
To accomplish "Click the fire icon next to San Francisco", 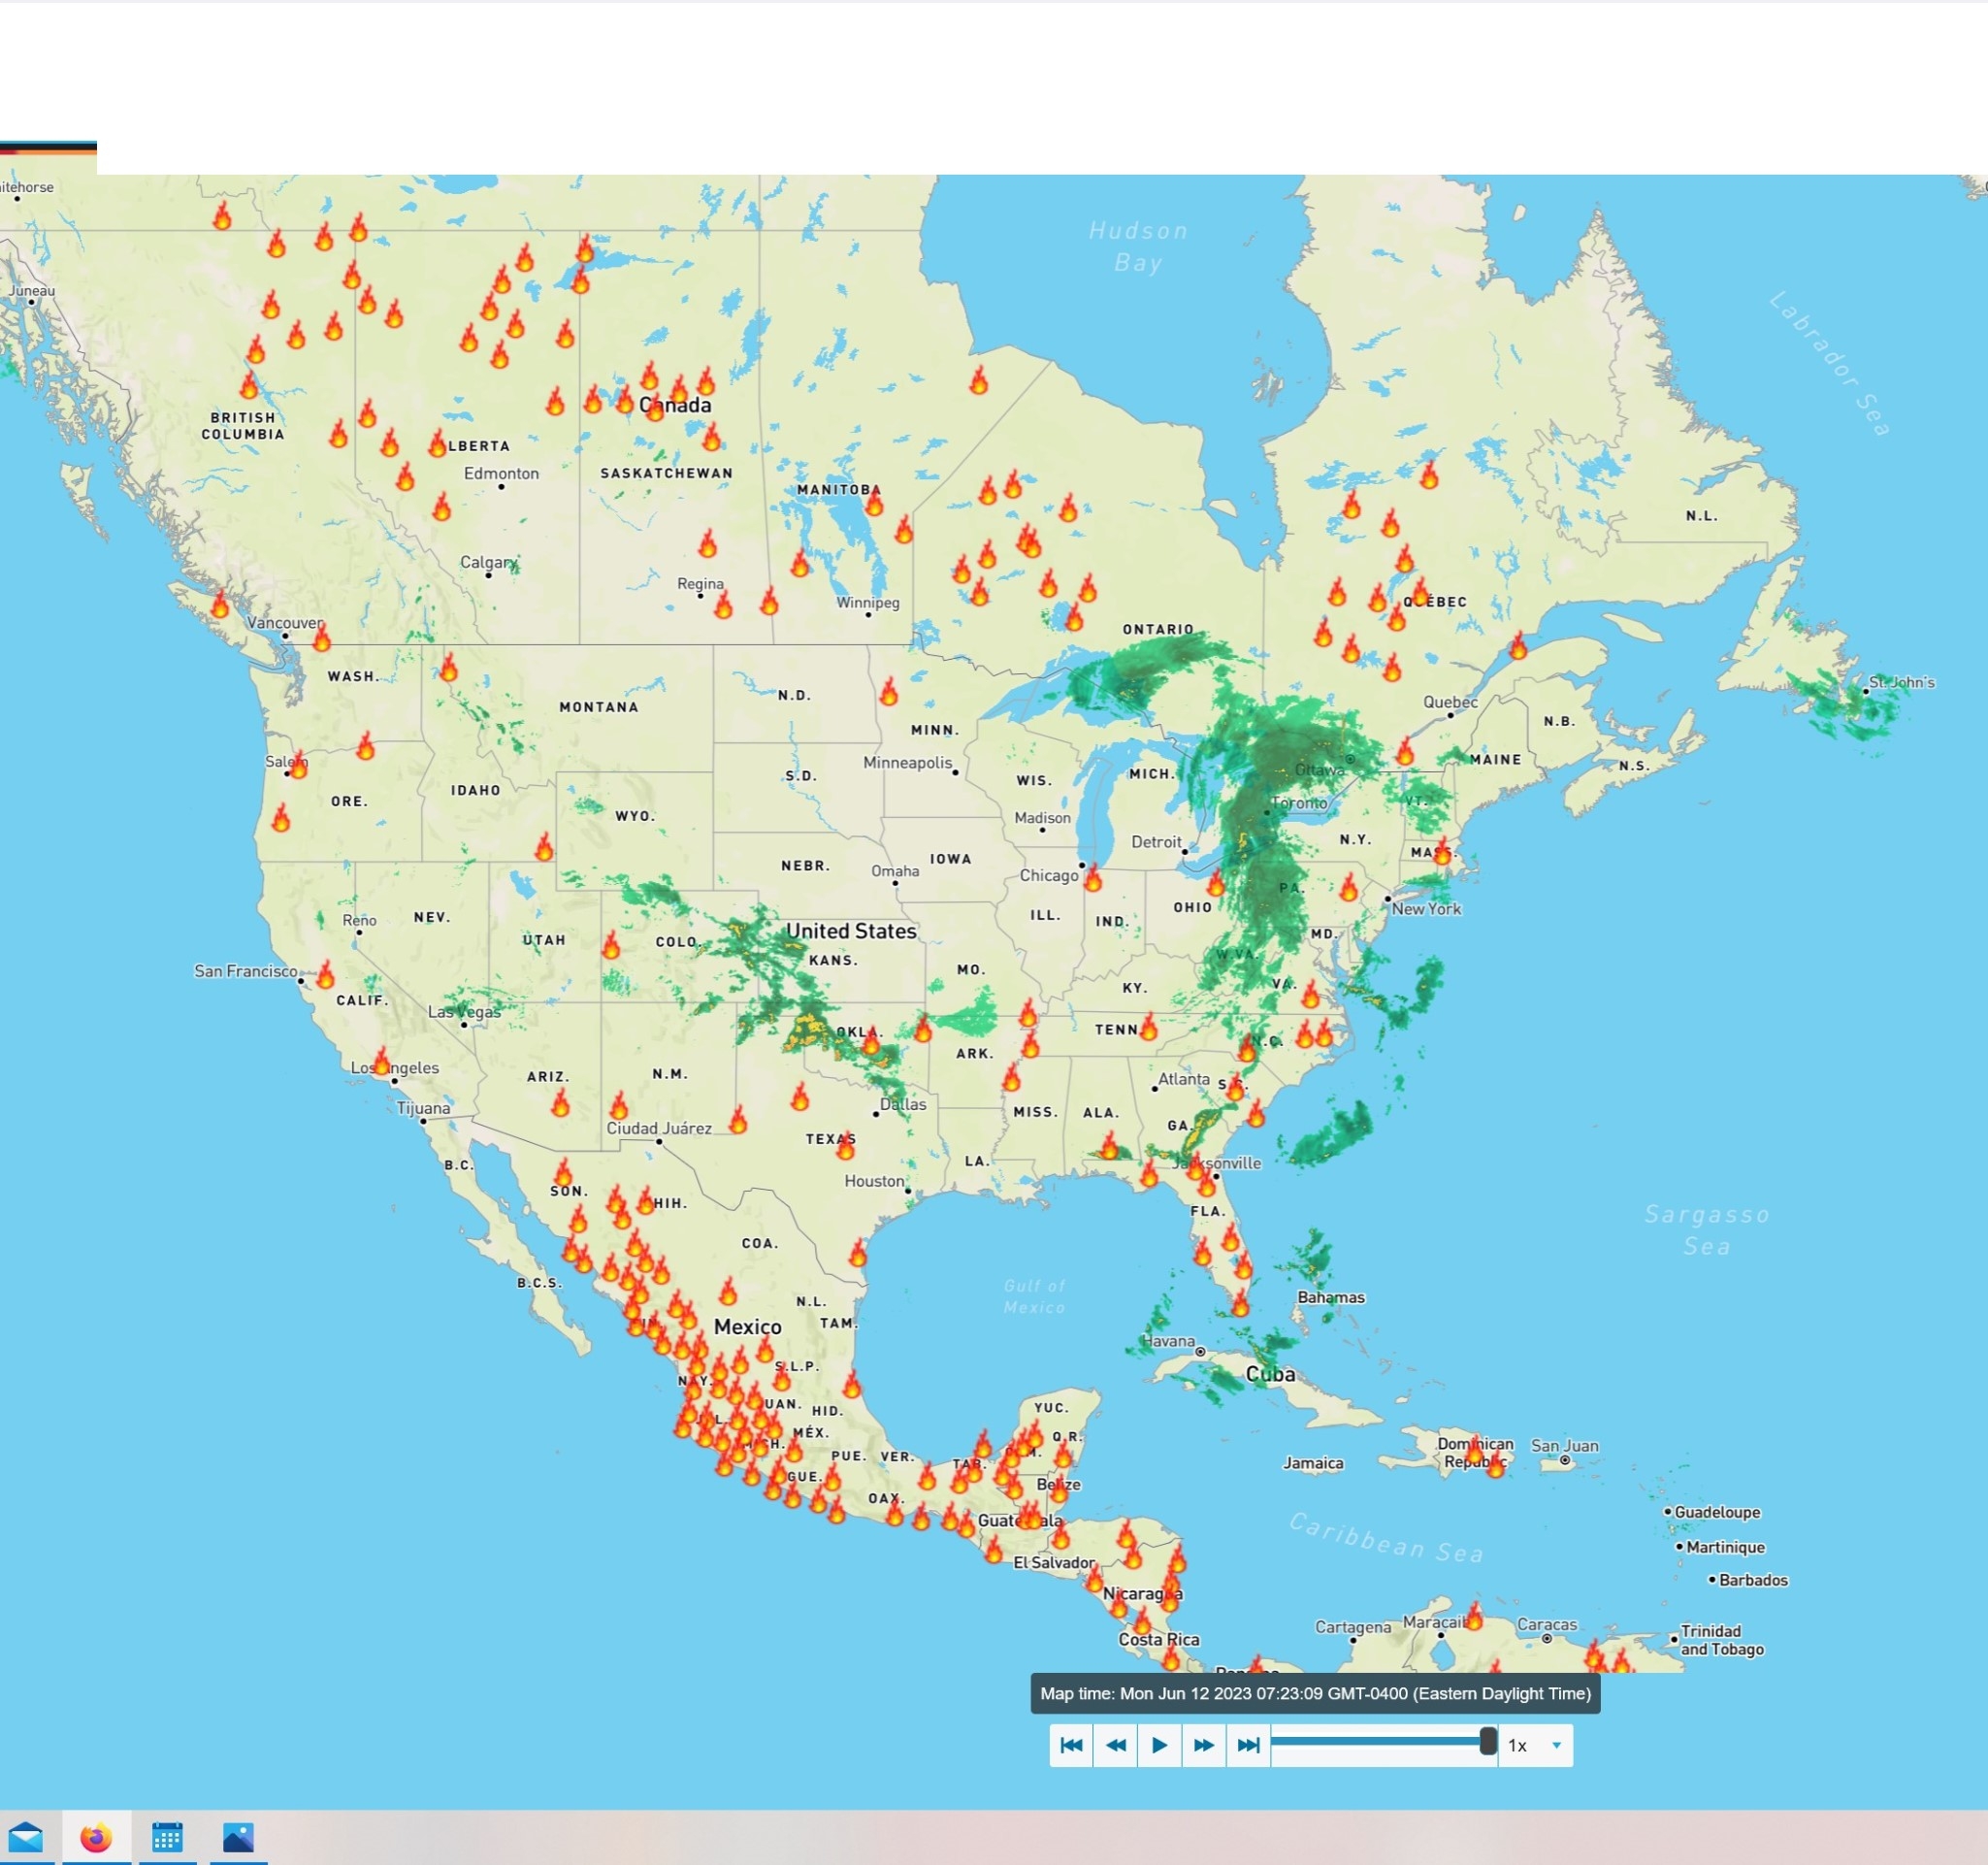I will tap(325, 976).
